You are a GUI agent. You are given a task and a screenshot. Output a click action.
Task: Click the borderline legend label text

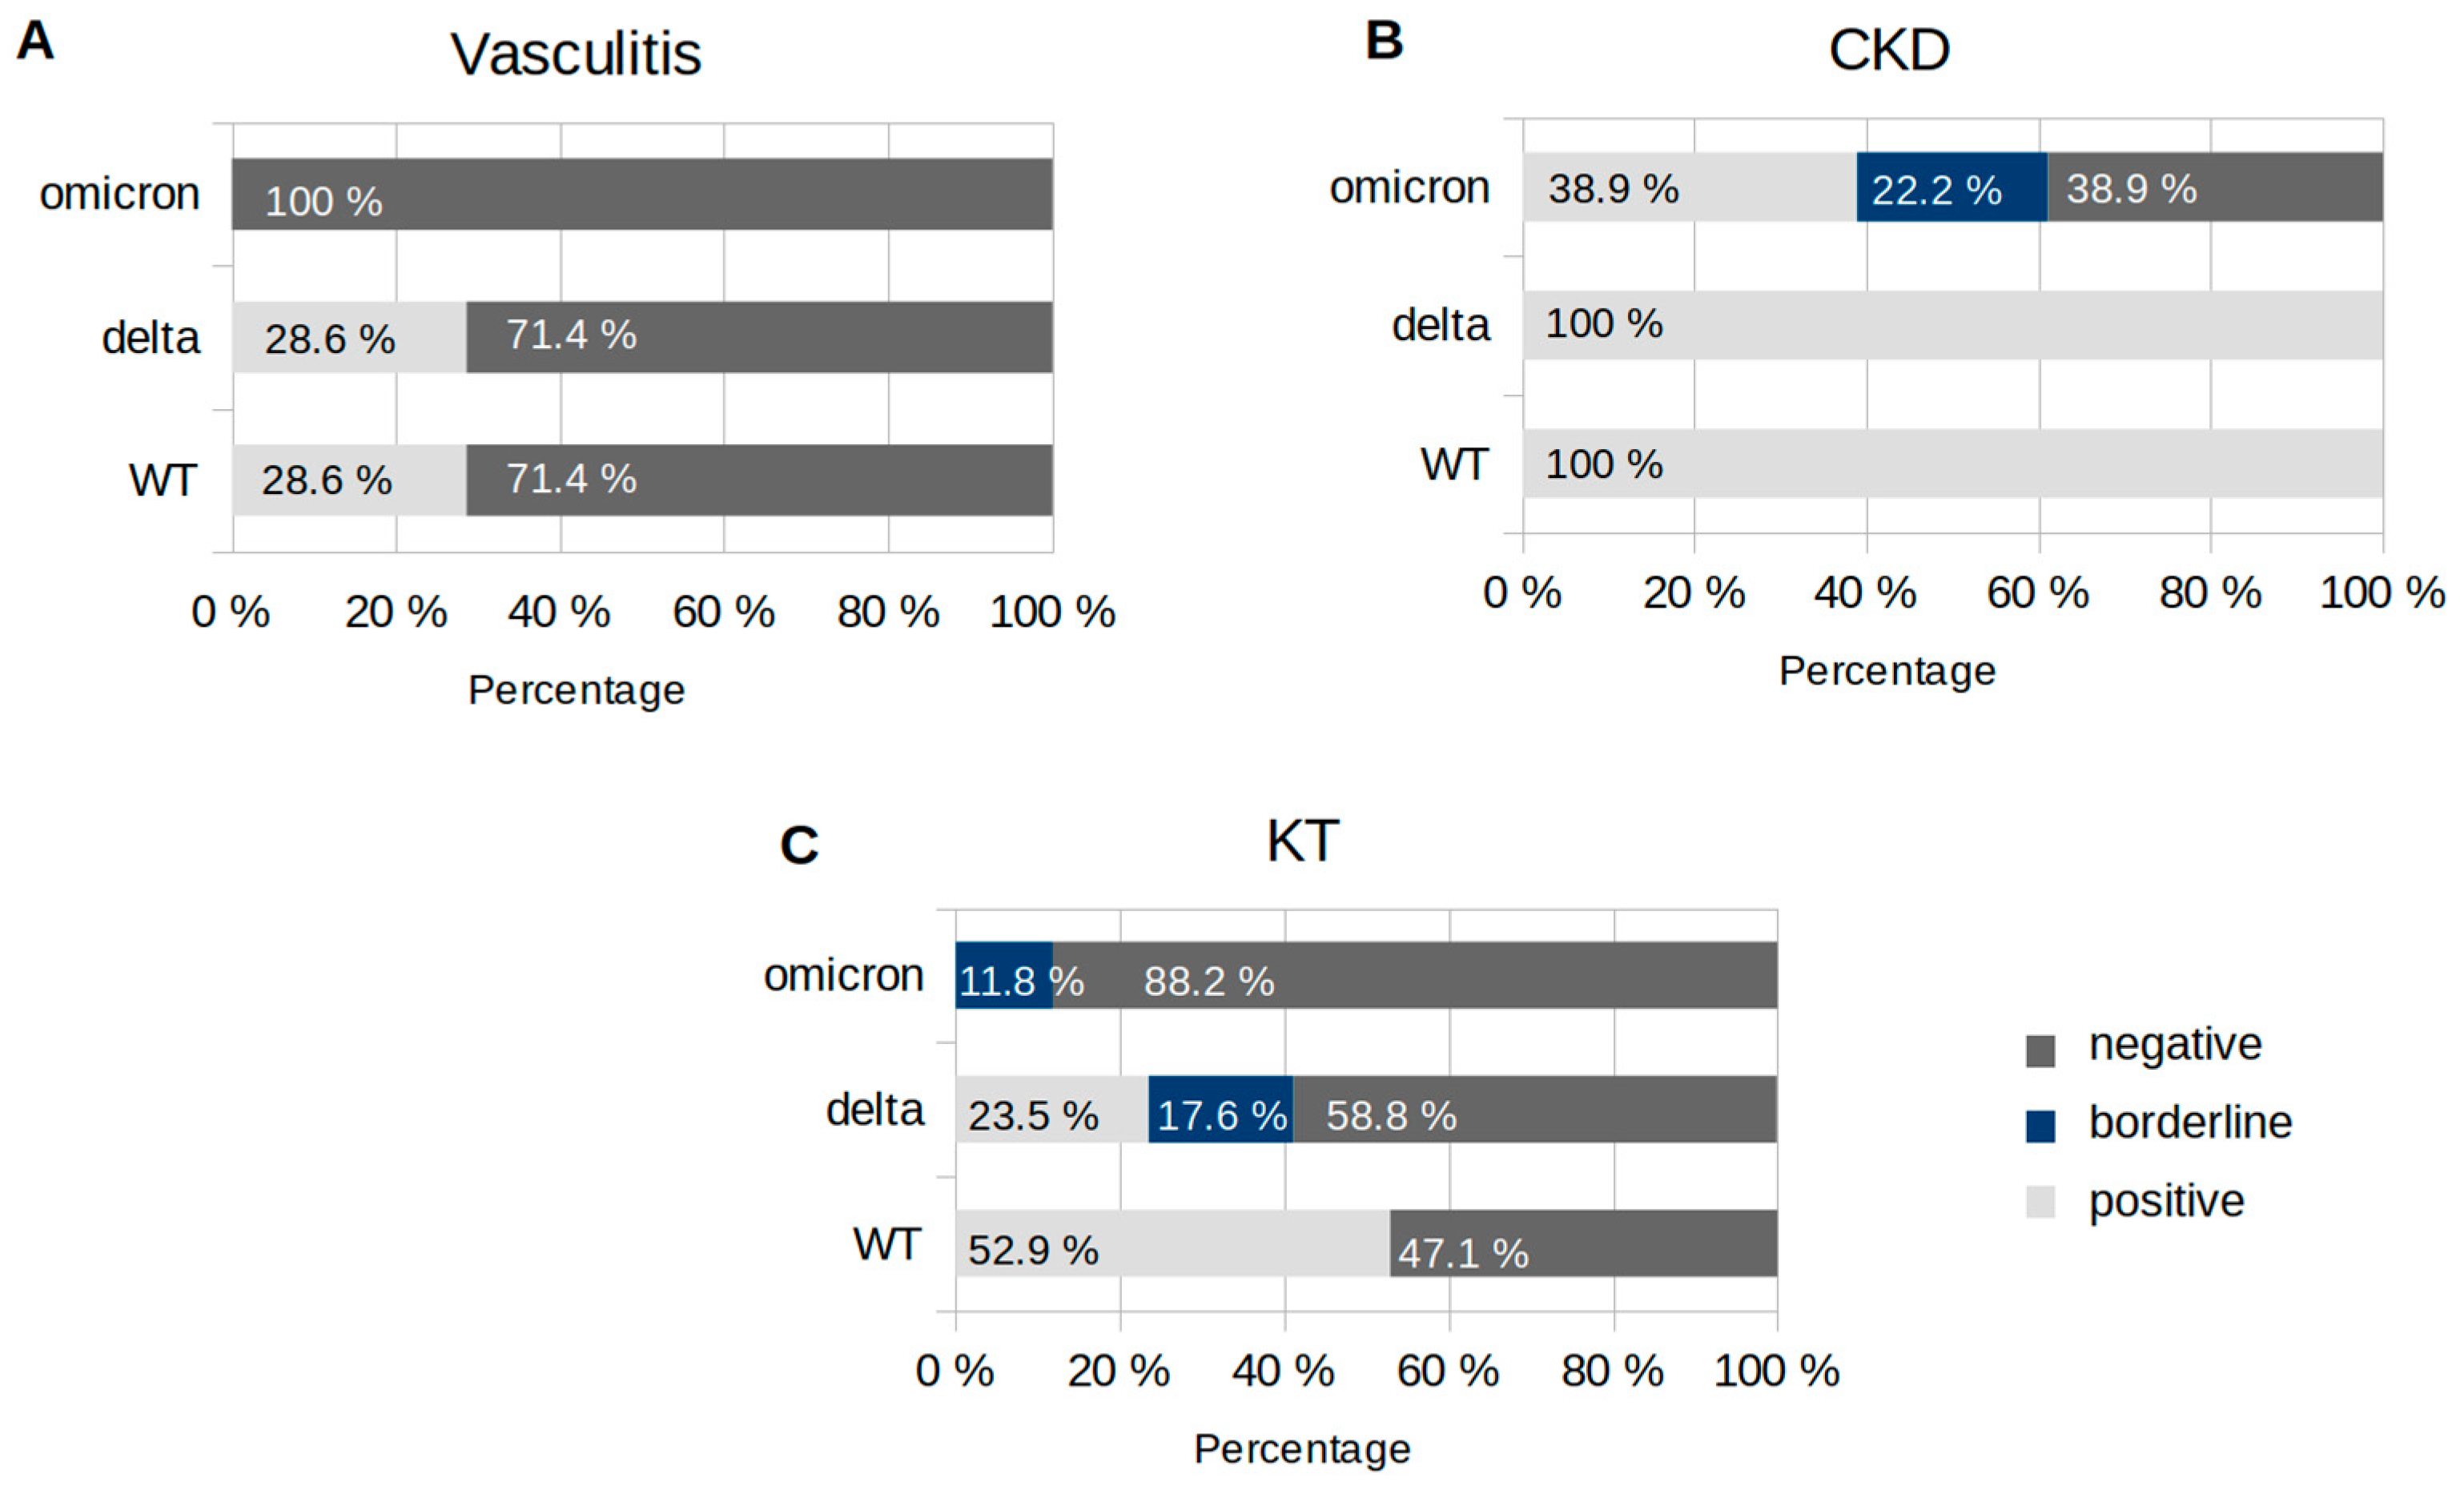[x=2190, y=1122]
